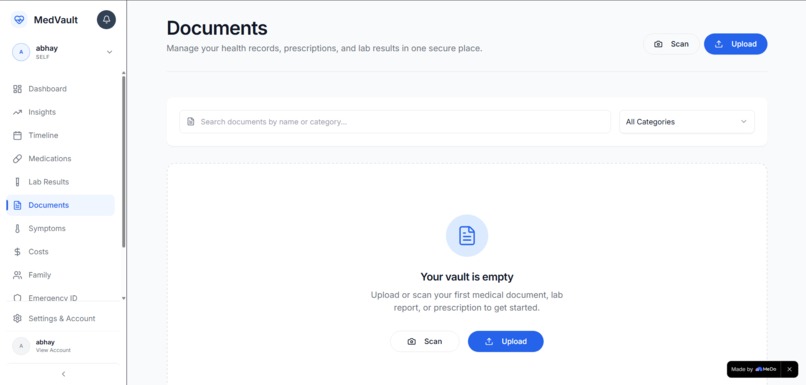Click the Medications pill icon

point(17,158)
